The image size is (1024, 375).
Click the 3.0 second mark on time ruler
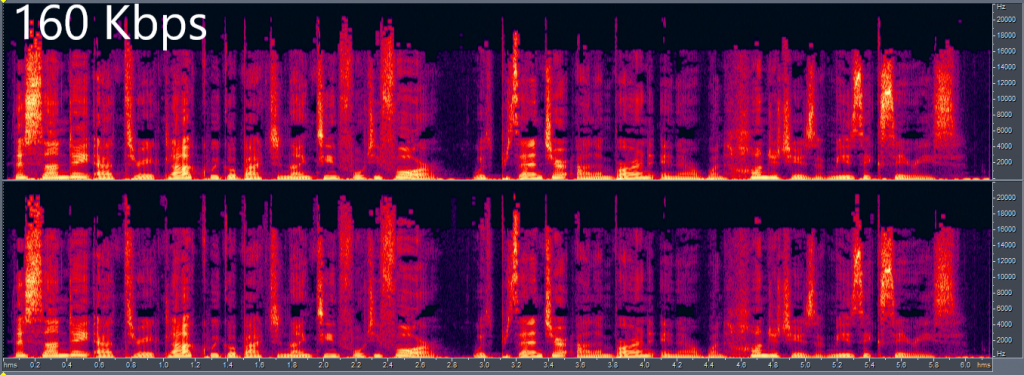pyautogui.click(x=484, y=364)
